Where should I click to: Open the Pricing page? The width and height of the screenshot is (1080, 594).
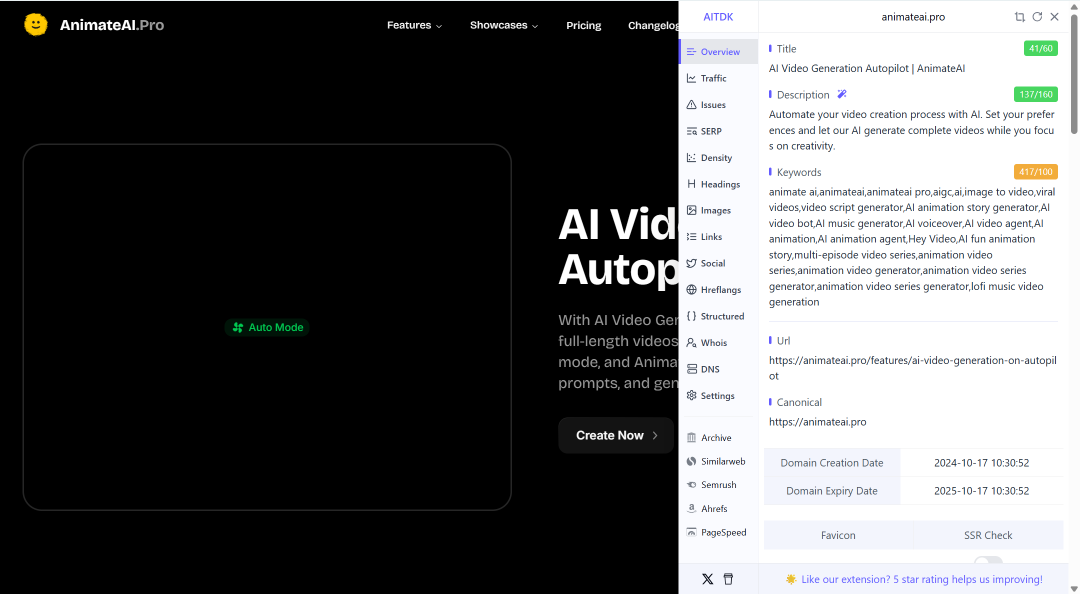(583, 25)
